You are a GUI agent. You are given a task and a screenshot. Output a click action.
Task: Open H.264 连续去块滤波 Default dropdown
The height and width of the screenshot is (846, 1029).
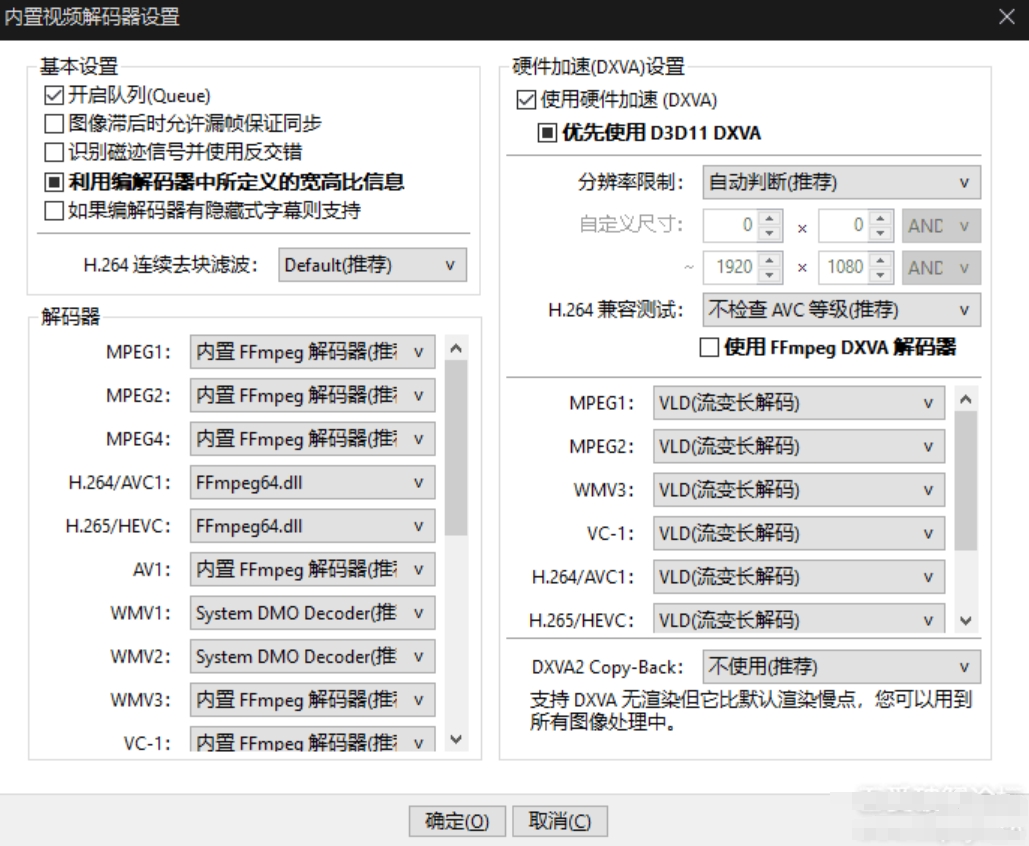coord(372,265)
